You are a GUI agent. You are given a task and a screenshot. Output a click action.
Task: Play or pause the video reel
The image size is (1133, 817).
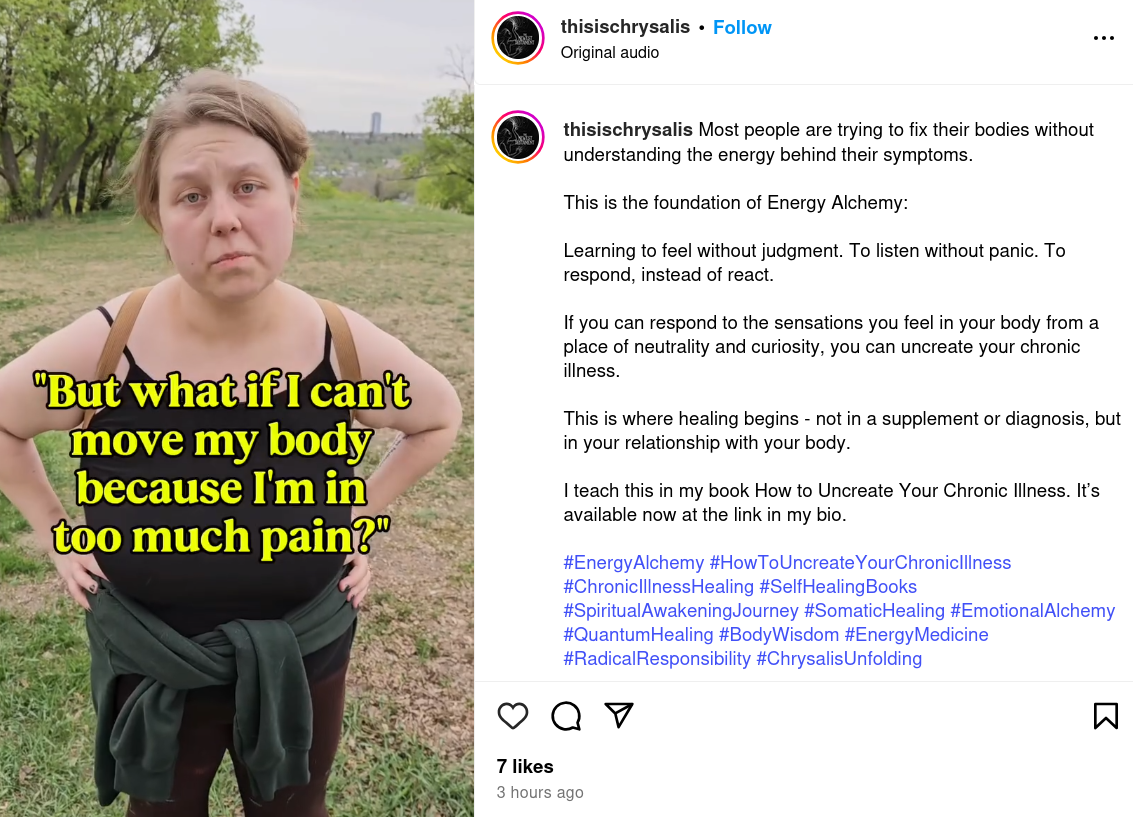click(x=237, y=408)
